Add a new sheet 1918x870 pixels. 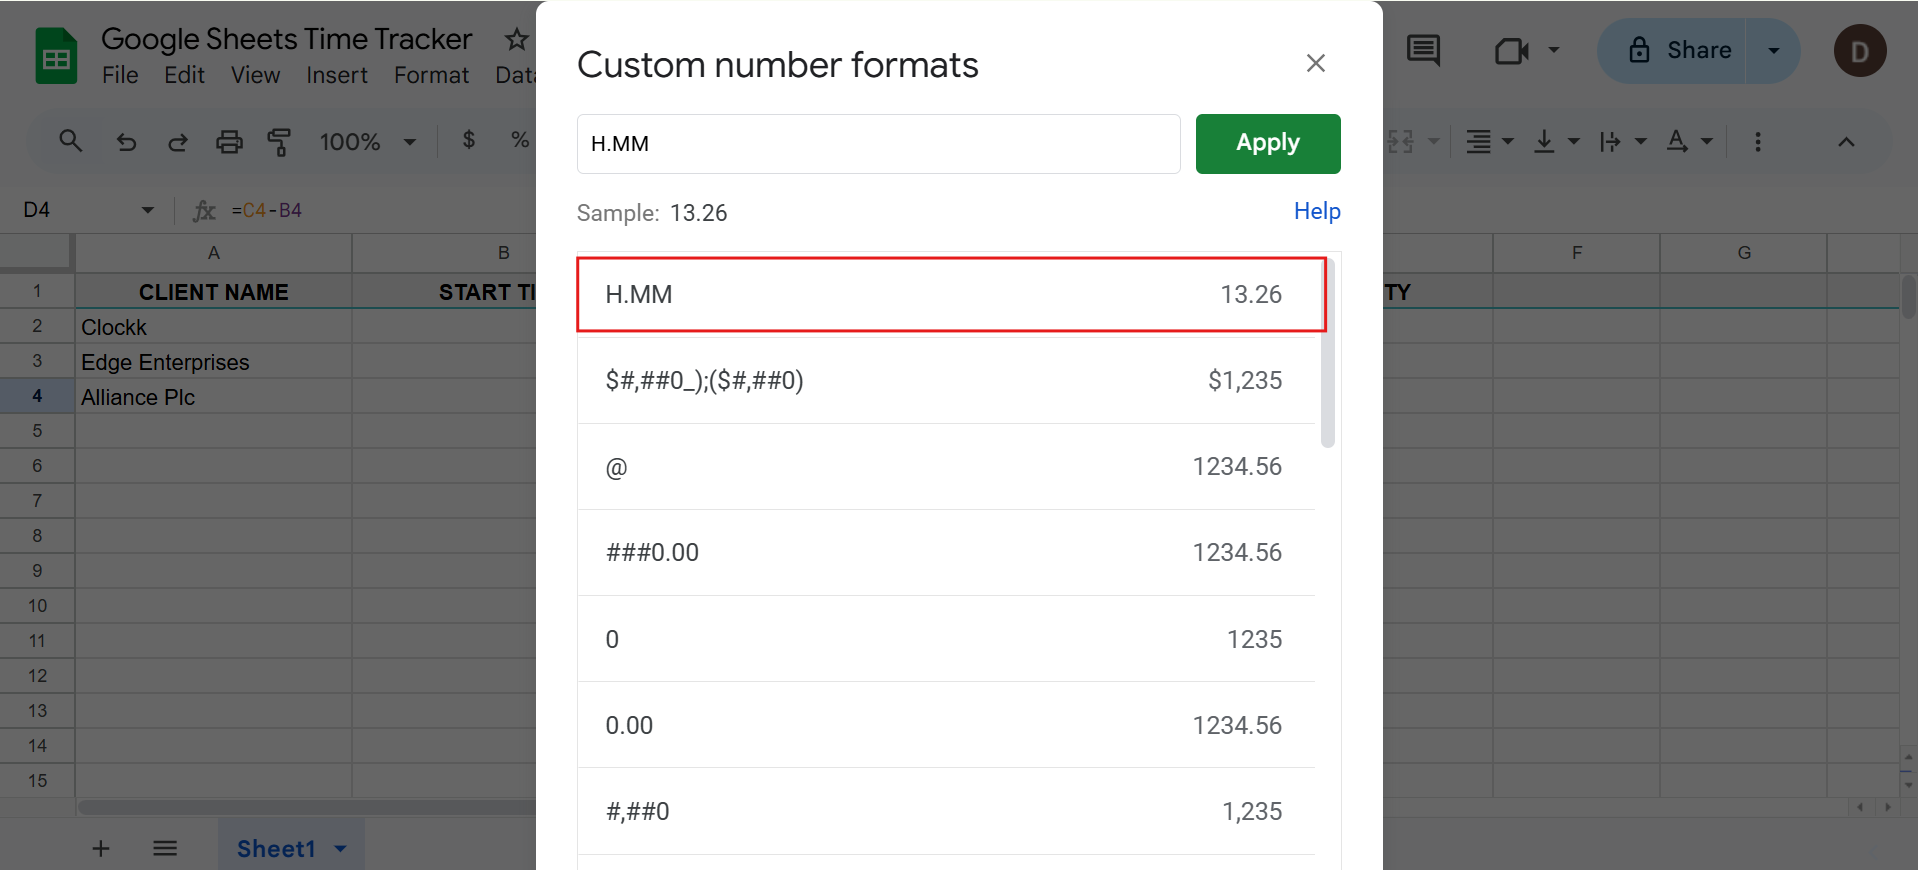click(101, 849)
